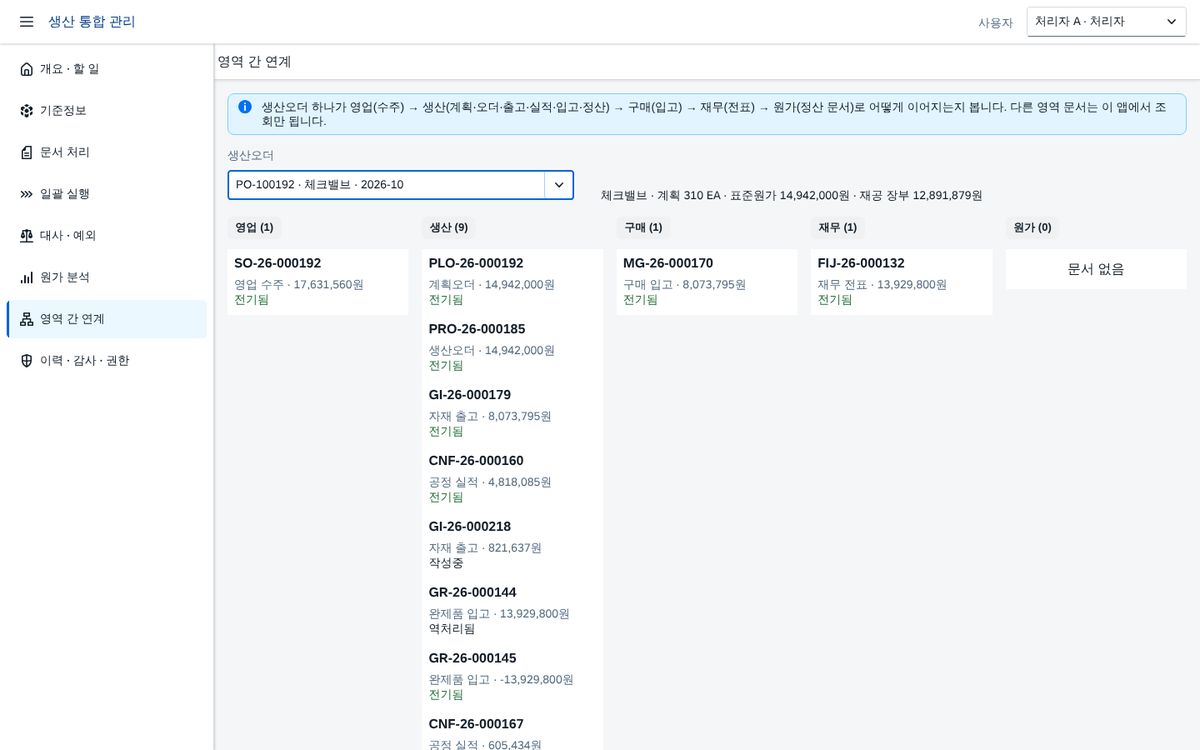
Task: Click the 문서 없음 empty card
Action: click(1096, 269)
